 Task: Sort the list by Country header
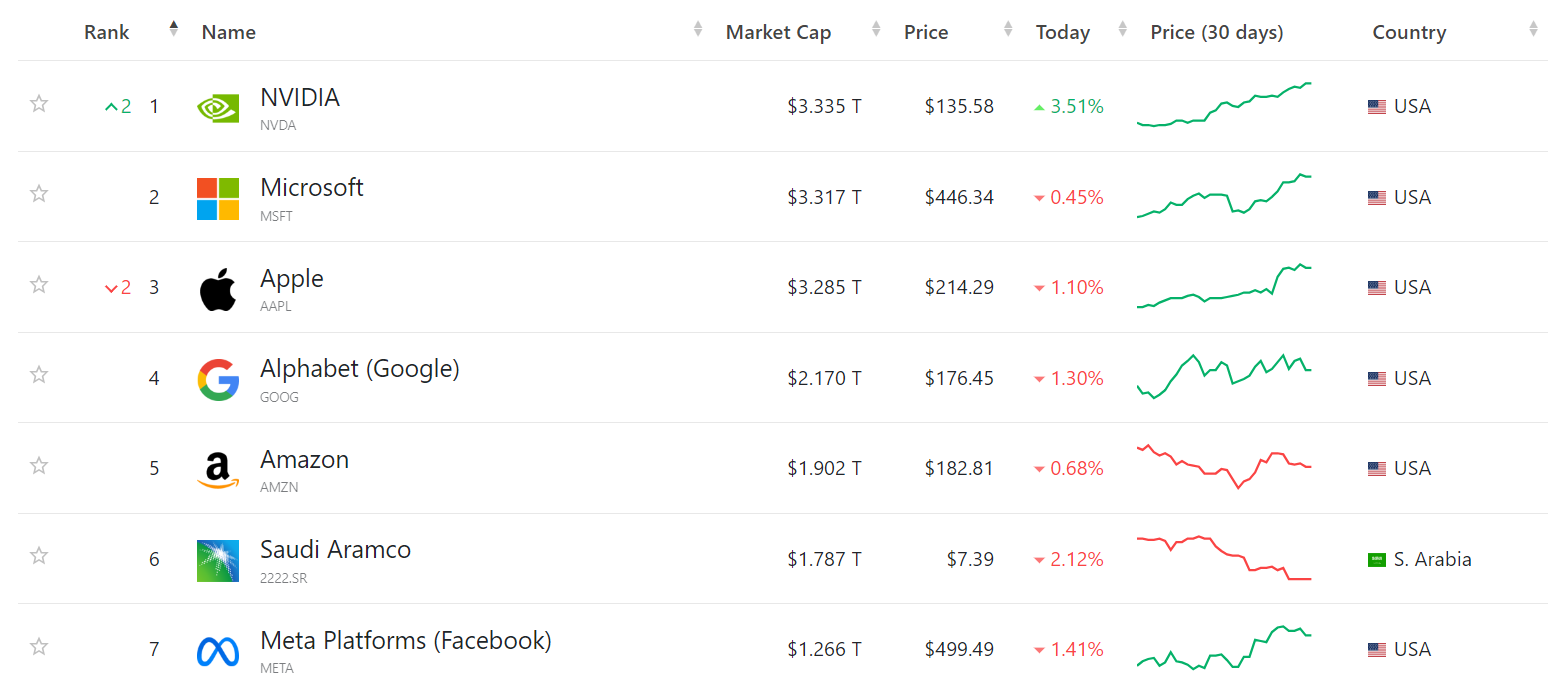[x=1409, y=32]
